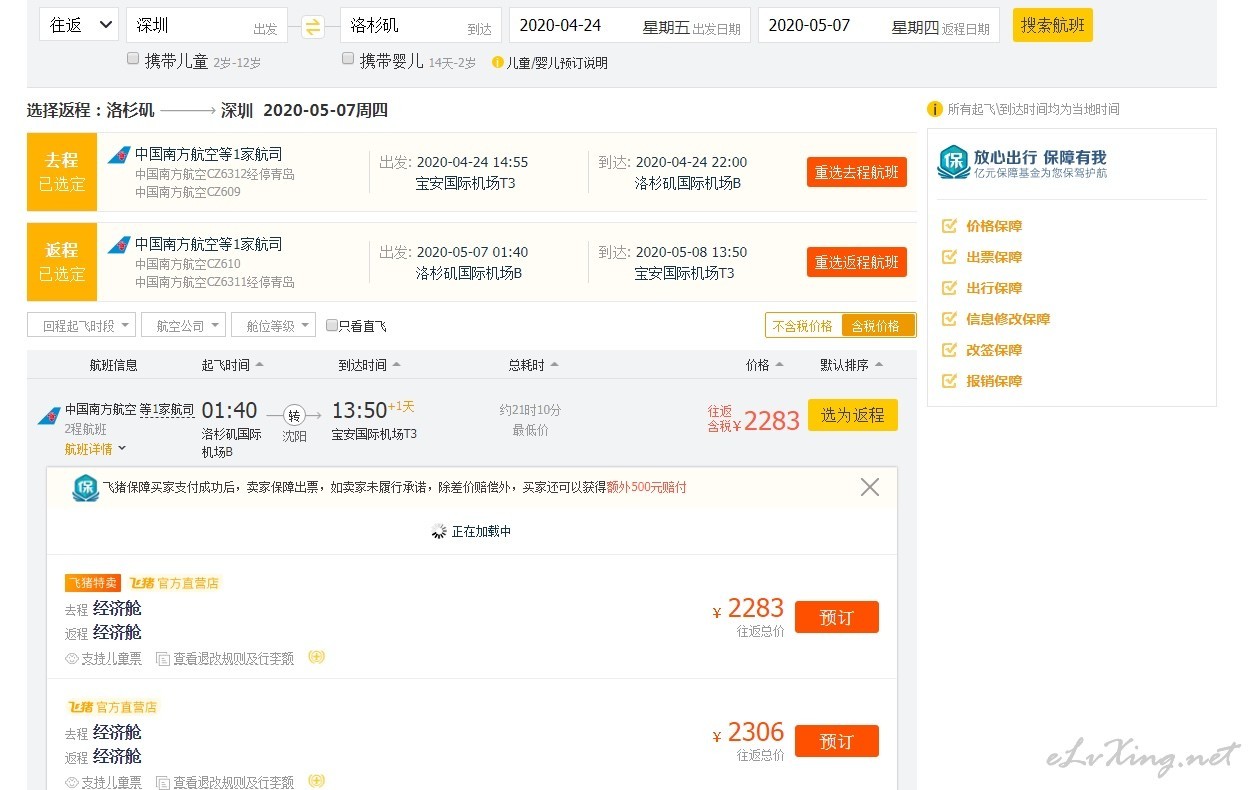Open 儿童/婴儿预订说明 link
The image size is (1251, 790).
tap(557, 63)
